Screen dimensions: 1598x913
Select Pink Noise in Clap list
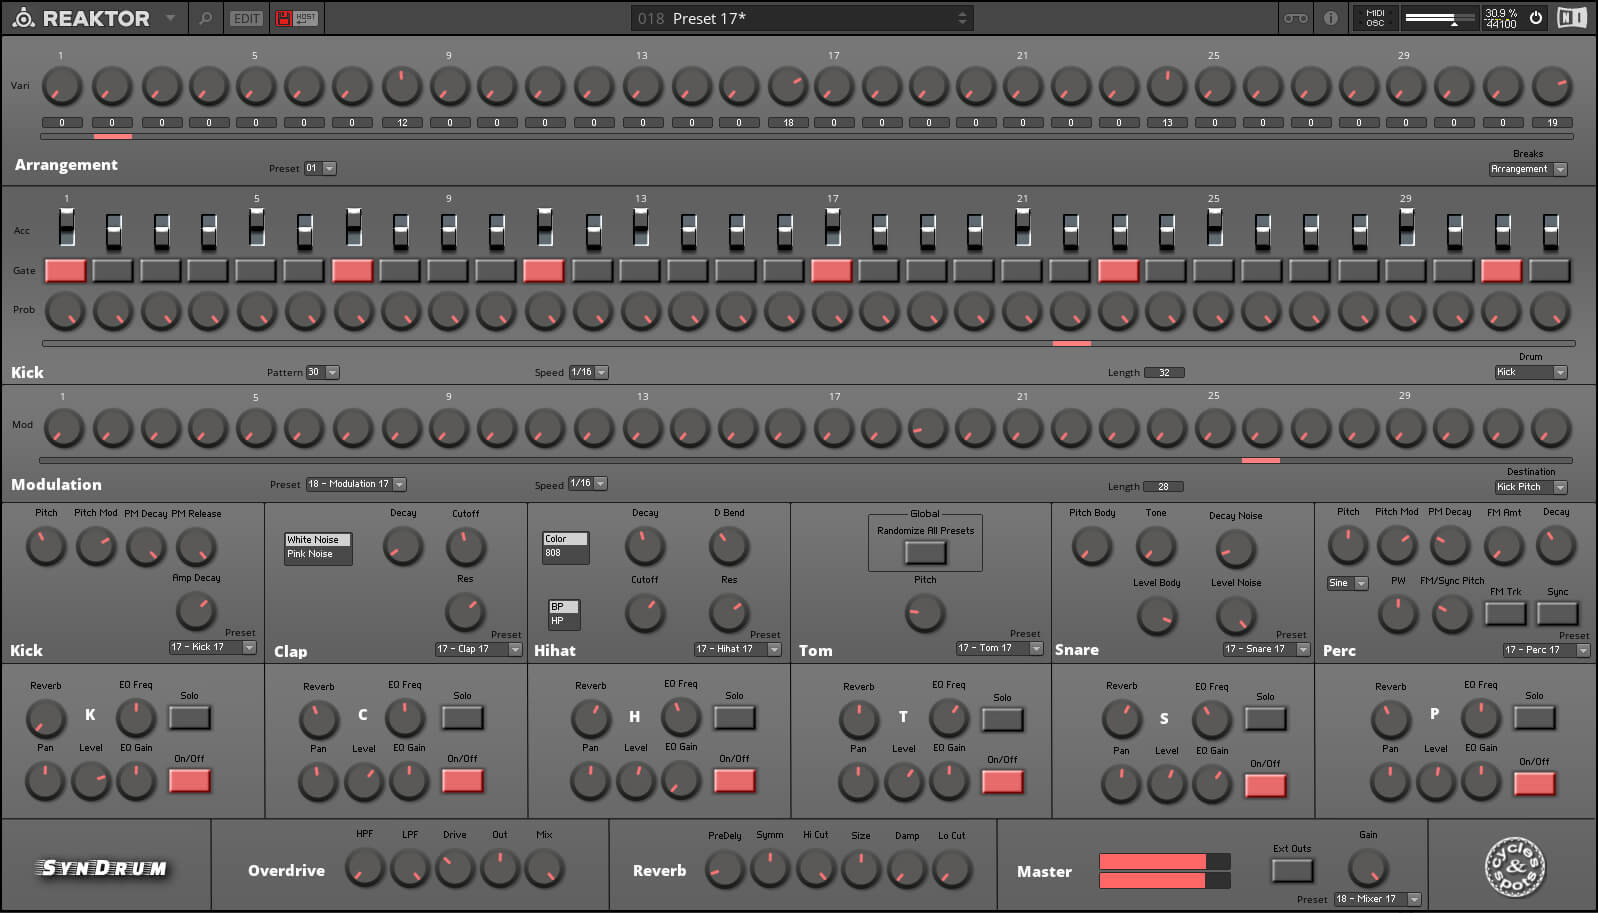pos(318,554)
